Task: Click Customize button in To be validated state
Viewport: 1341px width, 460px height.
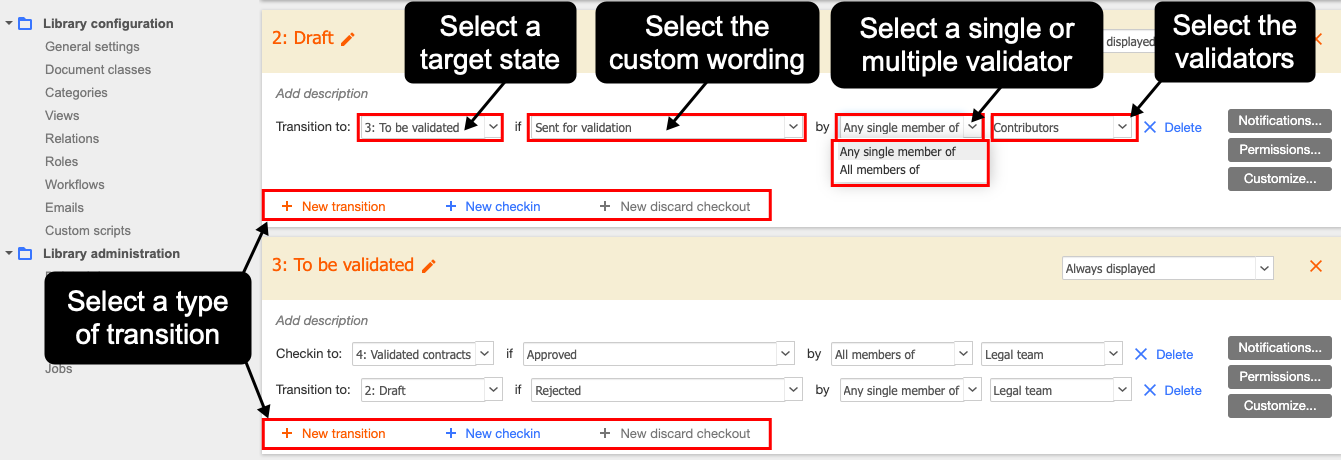Action: pos(1279,405)
